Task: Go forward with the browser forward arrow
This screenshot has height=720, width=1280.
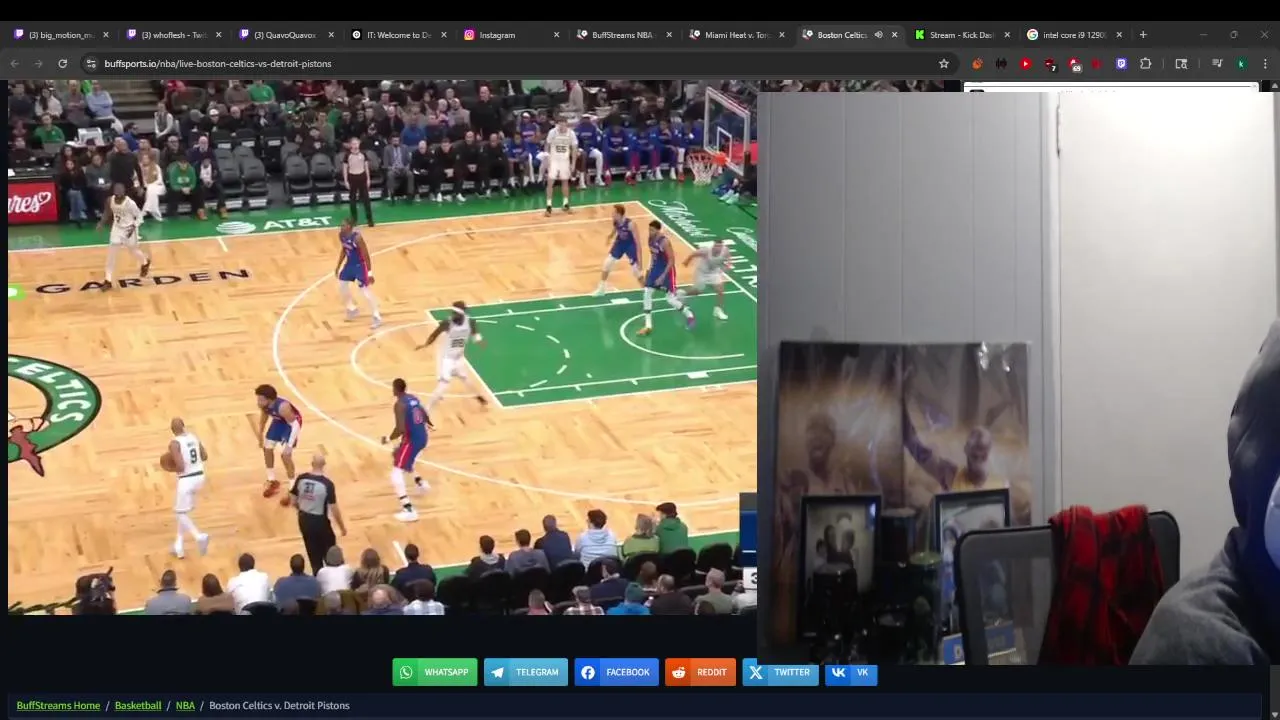Action: 38,63
